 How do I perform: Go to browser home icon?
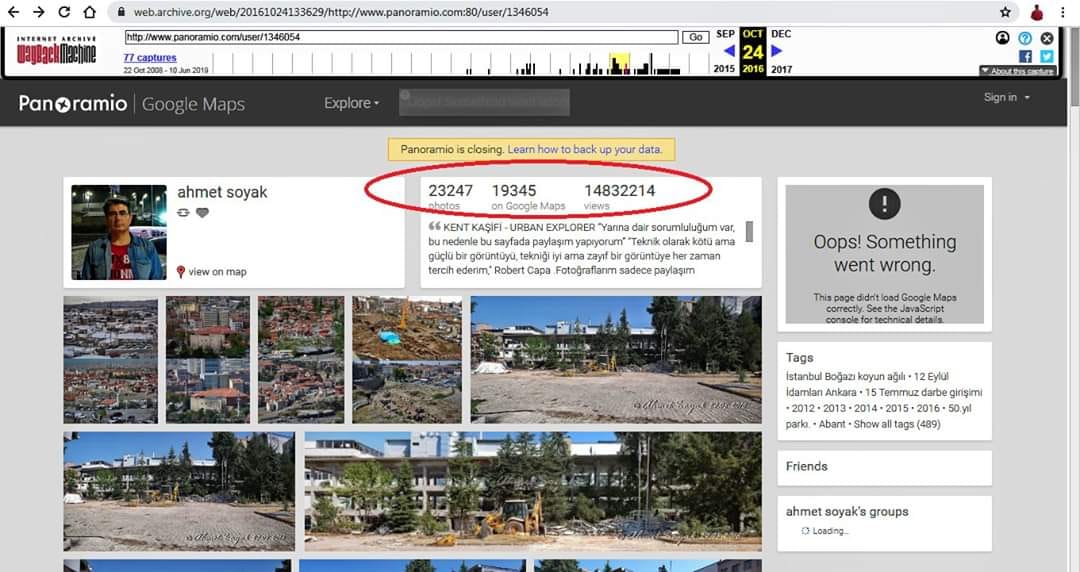point(90,12)
